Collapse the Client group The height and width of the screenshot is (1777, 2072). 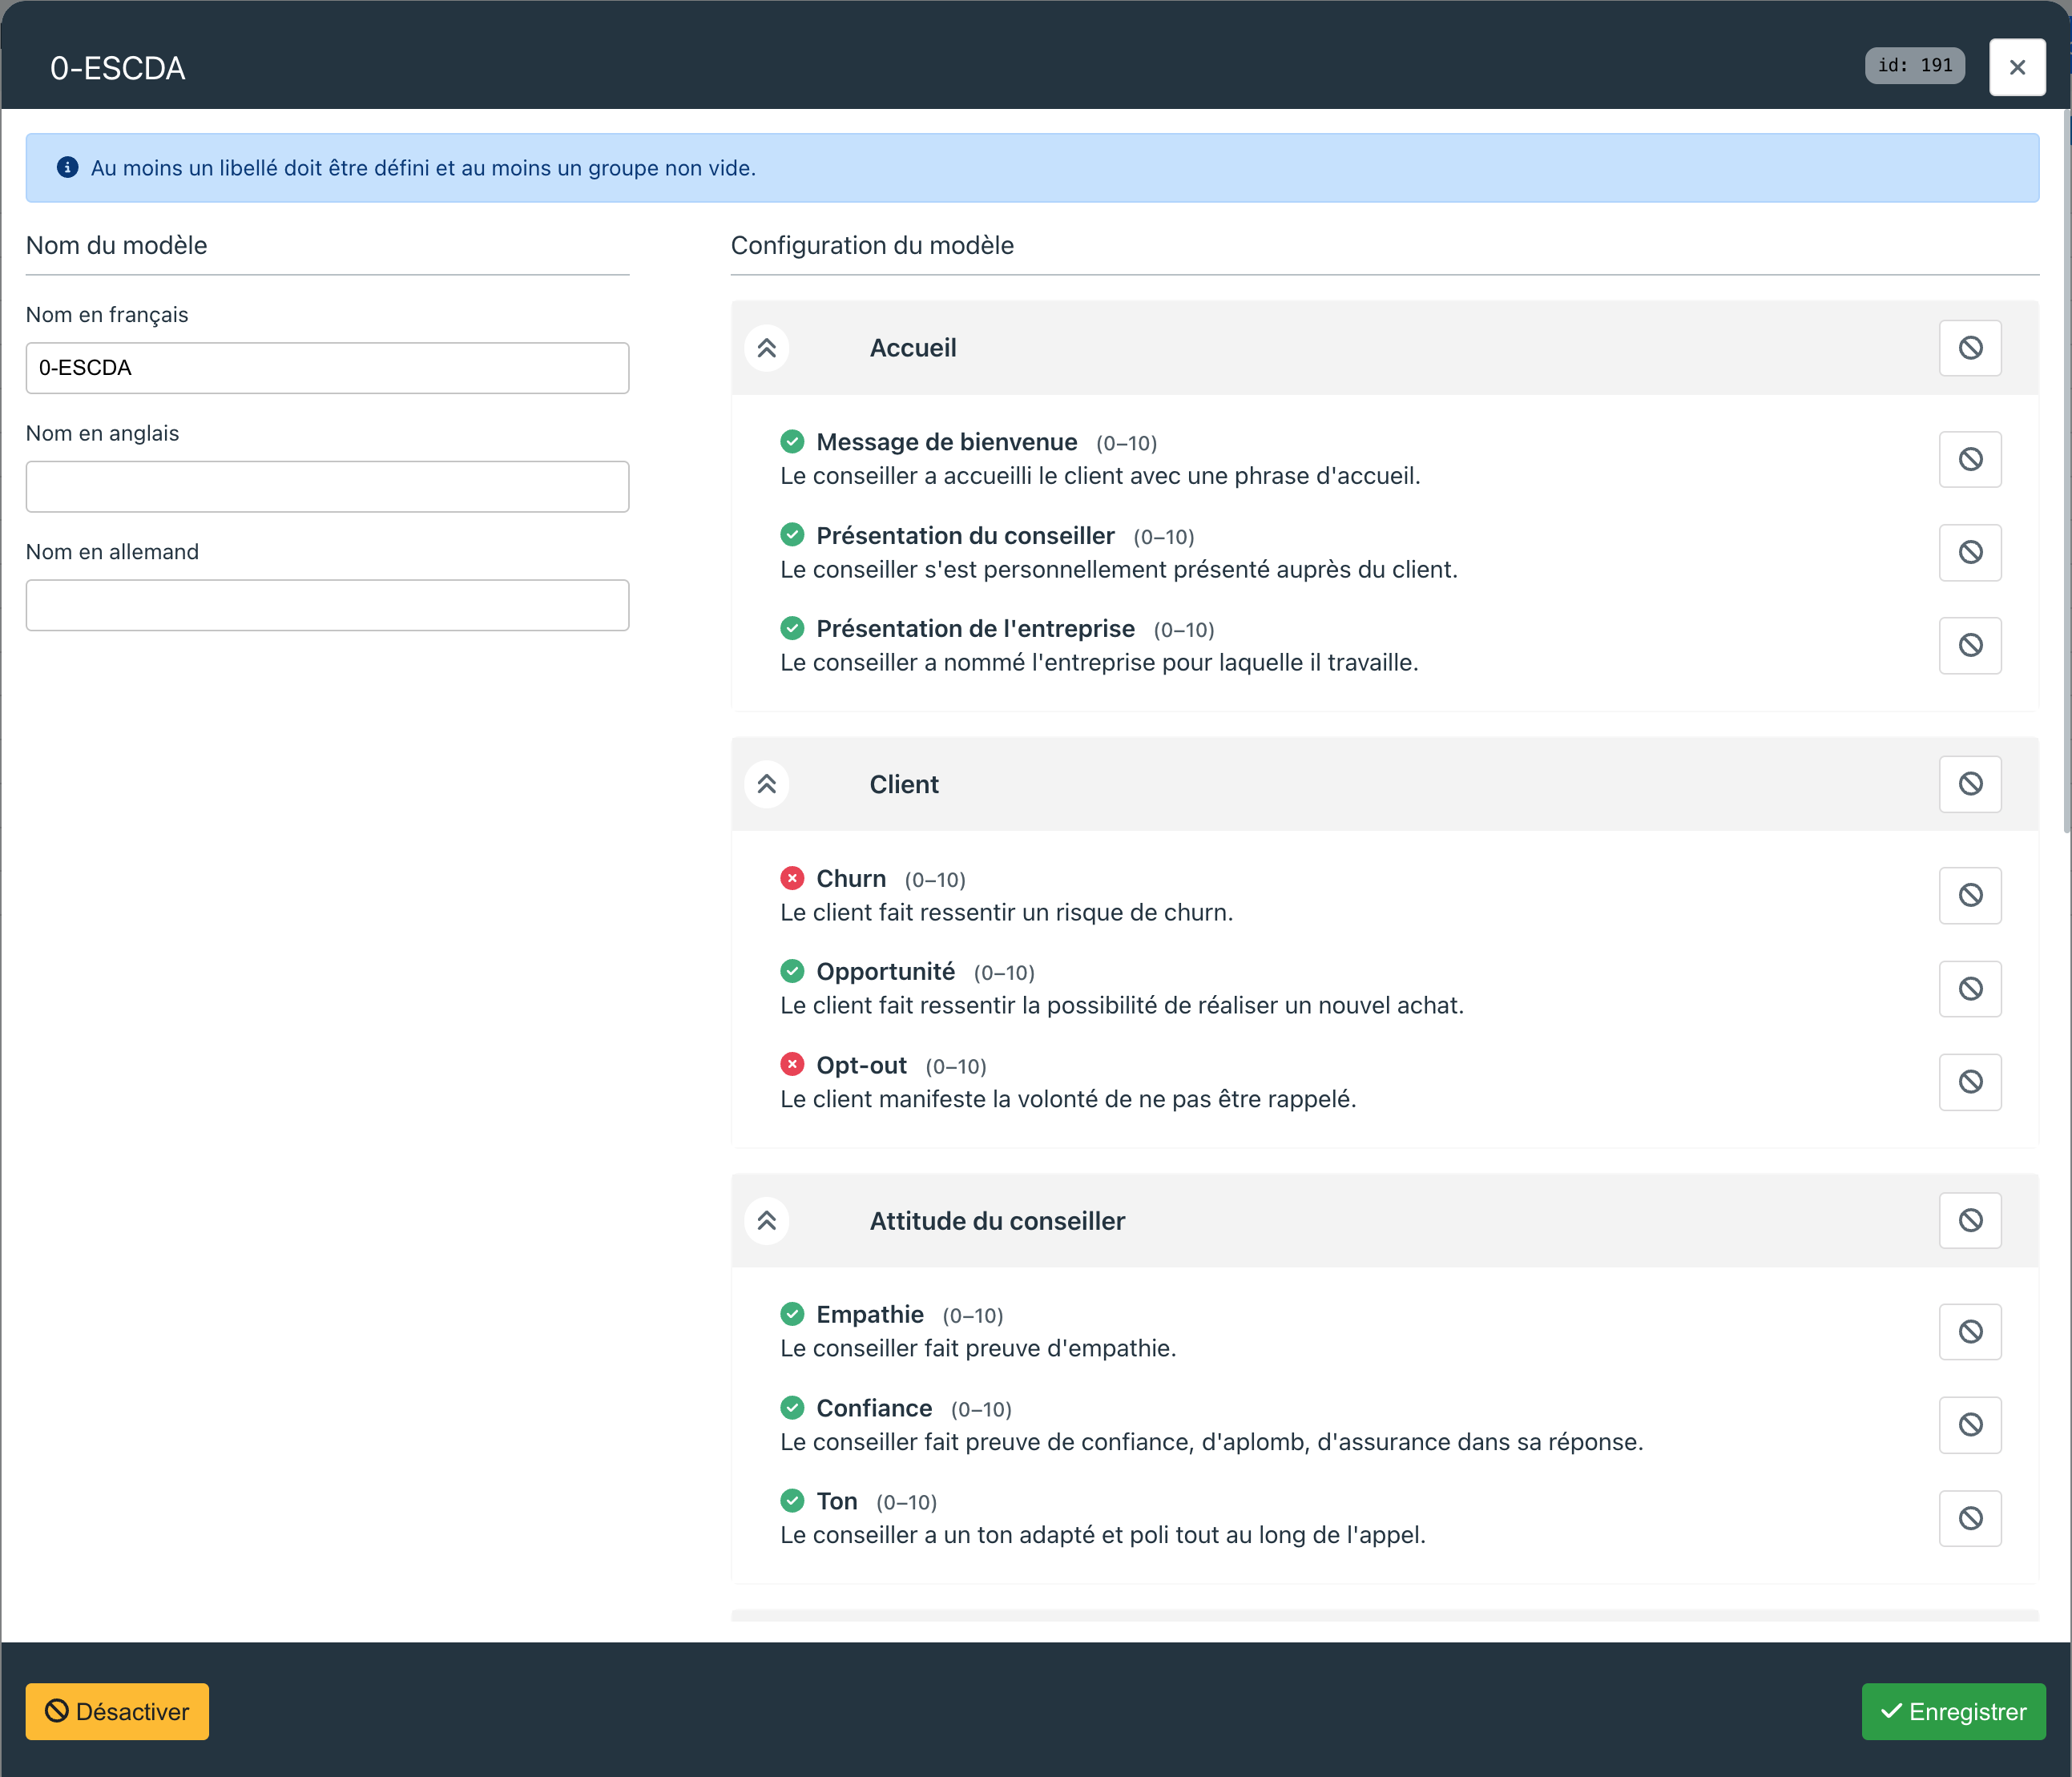[767, 784]
